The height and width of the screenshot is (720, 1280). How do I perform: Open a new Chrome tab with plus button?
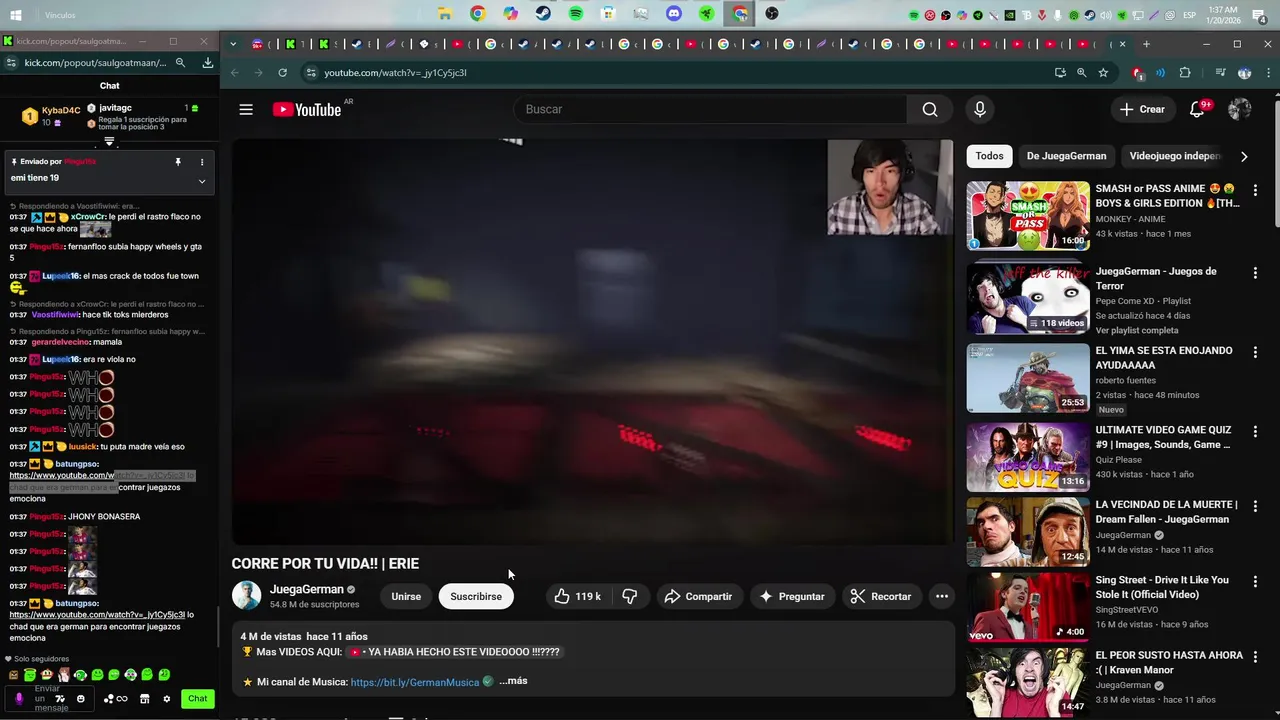(x=1146, y=44)
